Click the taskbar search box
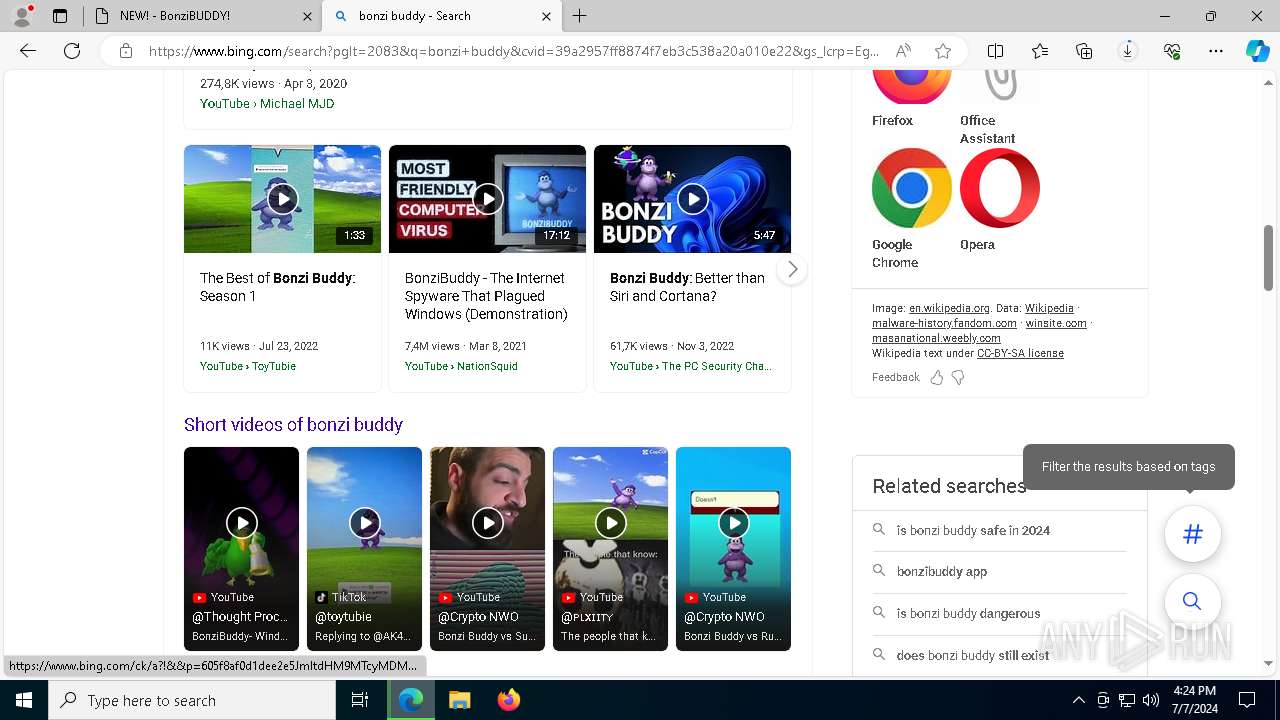The image size is (1280, 720). 192,700
